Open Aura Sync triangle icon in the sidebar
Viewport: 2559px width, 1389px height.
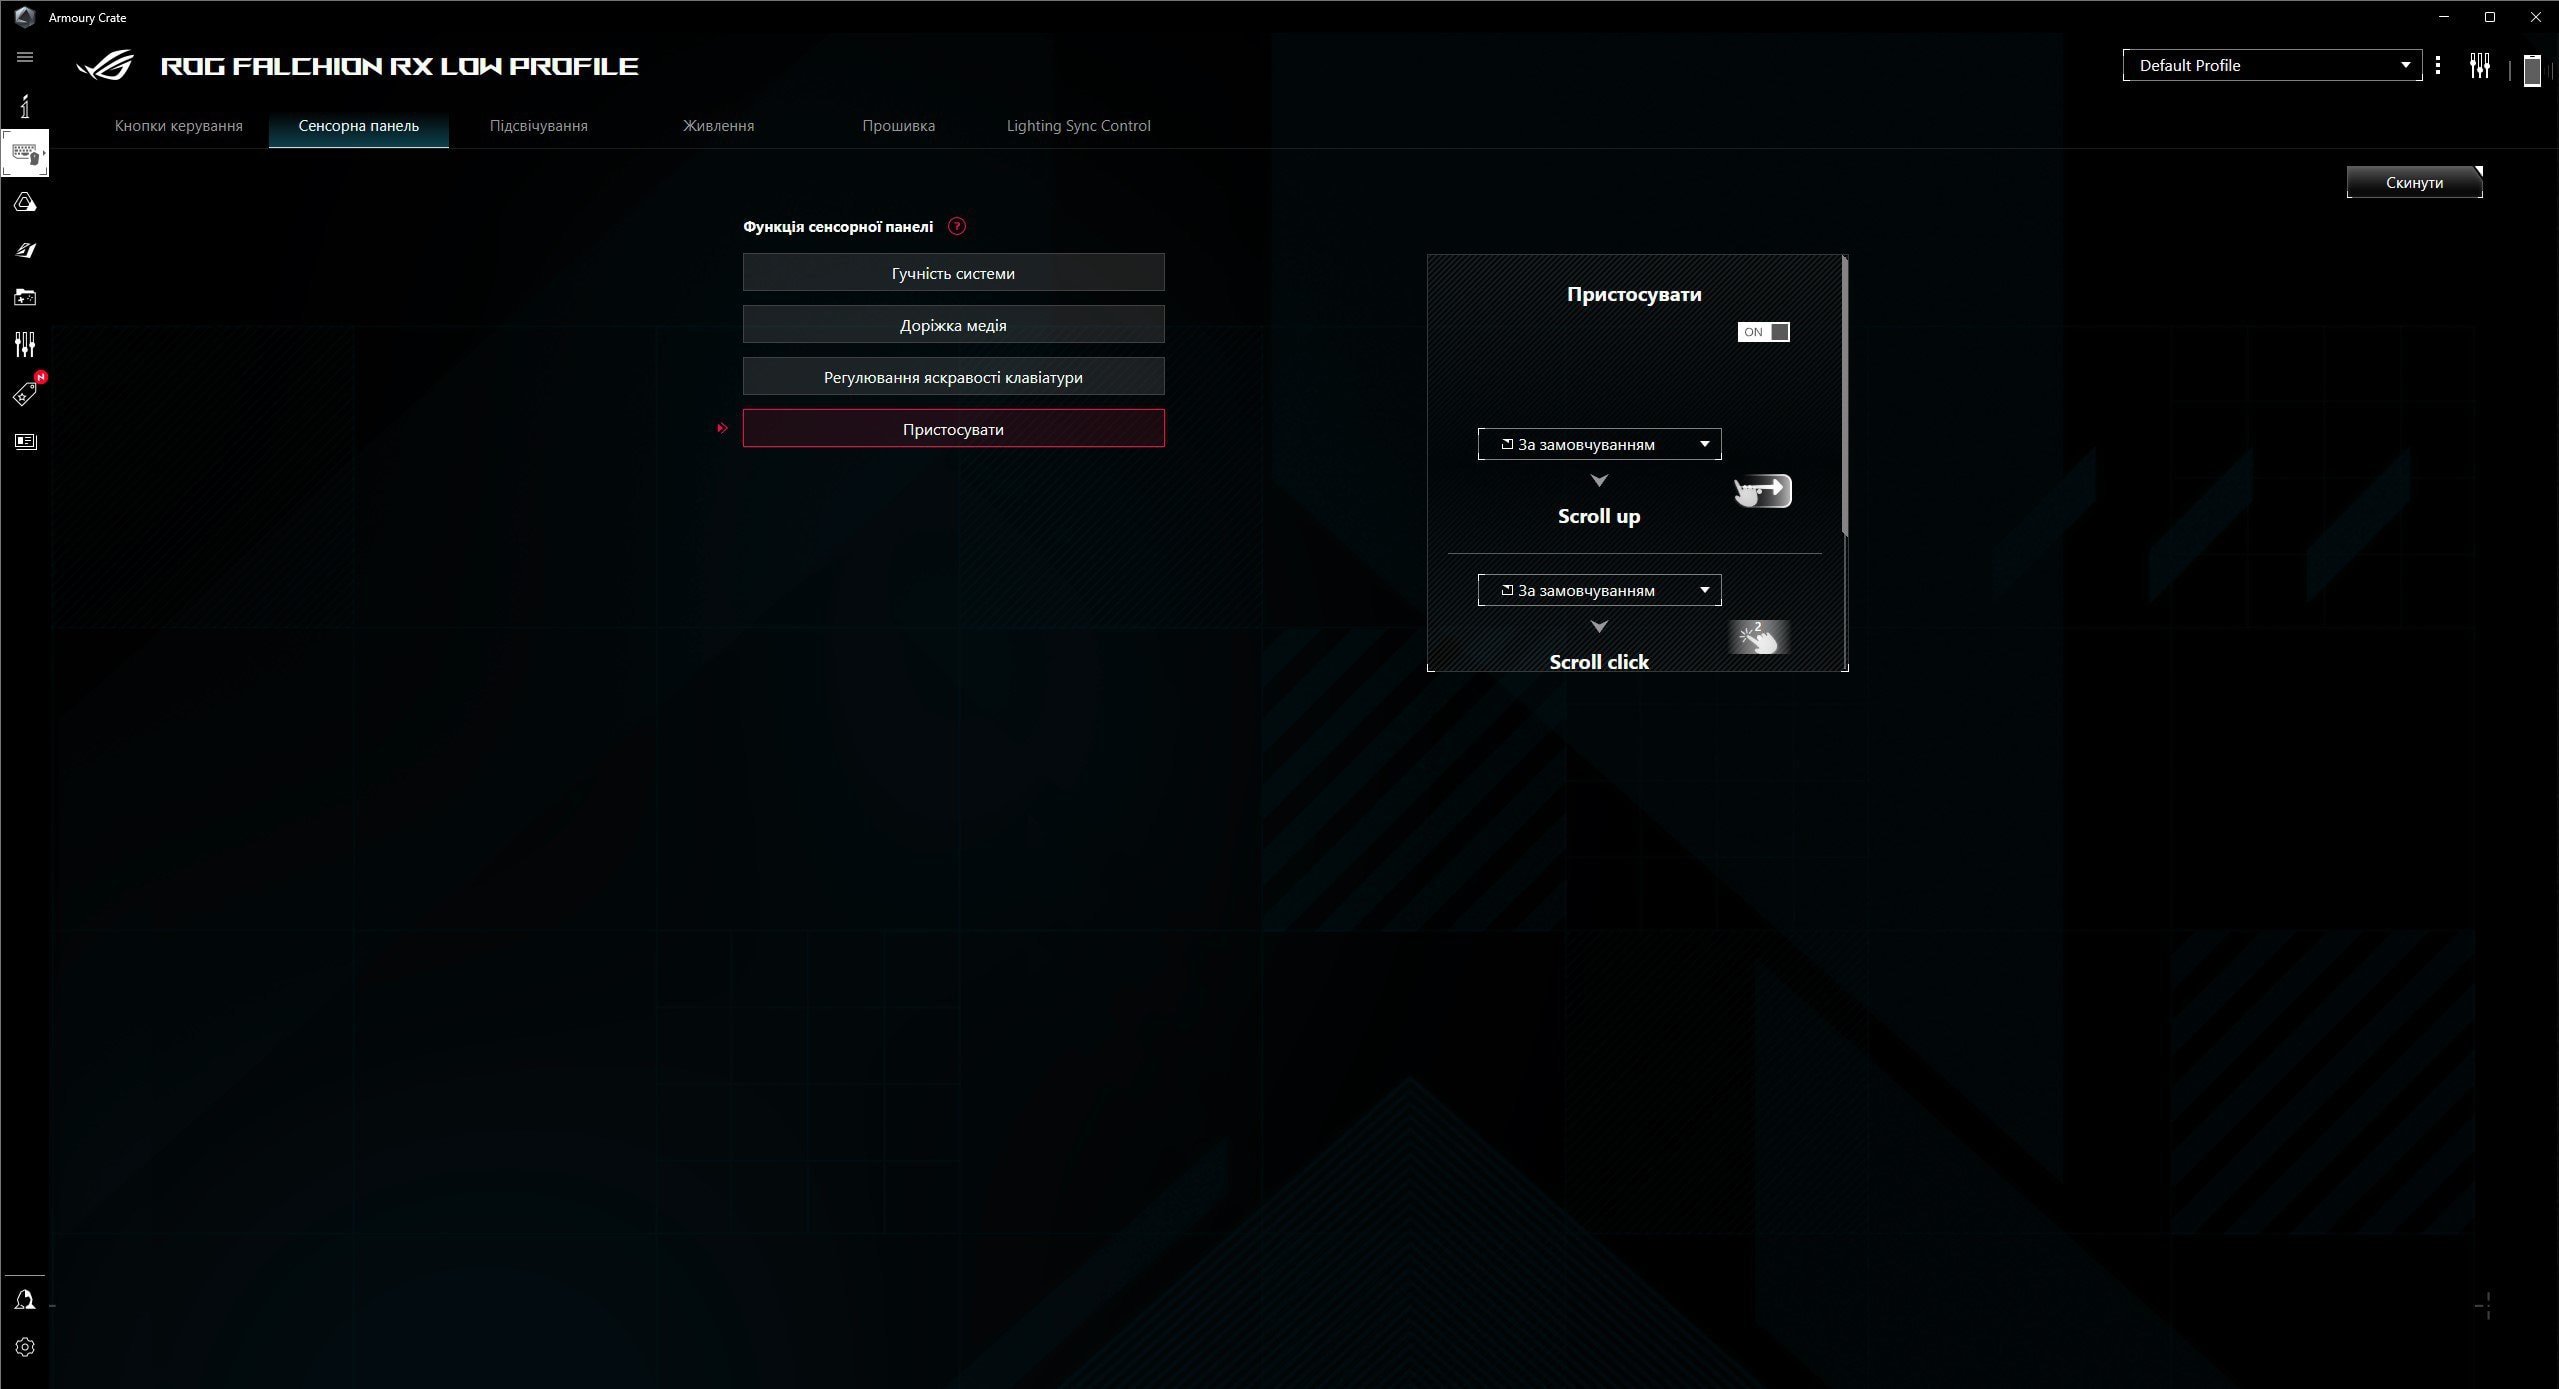(x=25, y=202)
